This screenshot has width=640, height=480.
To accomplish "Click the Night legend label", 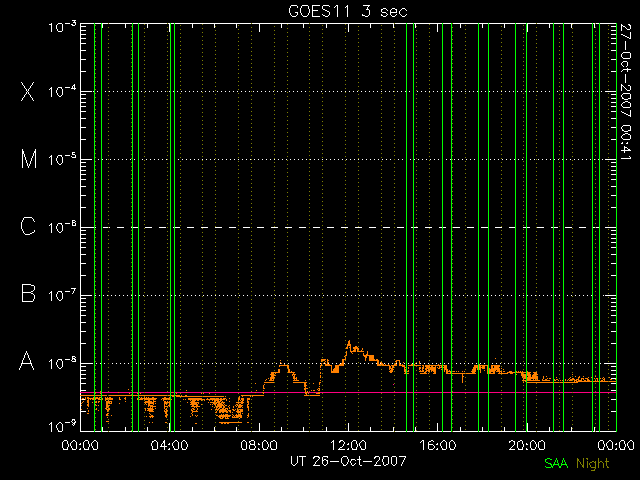I will pos(593,464).
